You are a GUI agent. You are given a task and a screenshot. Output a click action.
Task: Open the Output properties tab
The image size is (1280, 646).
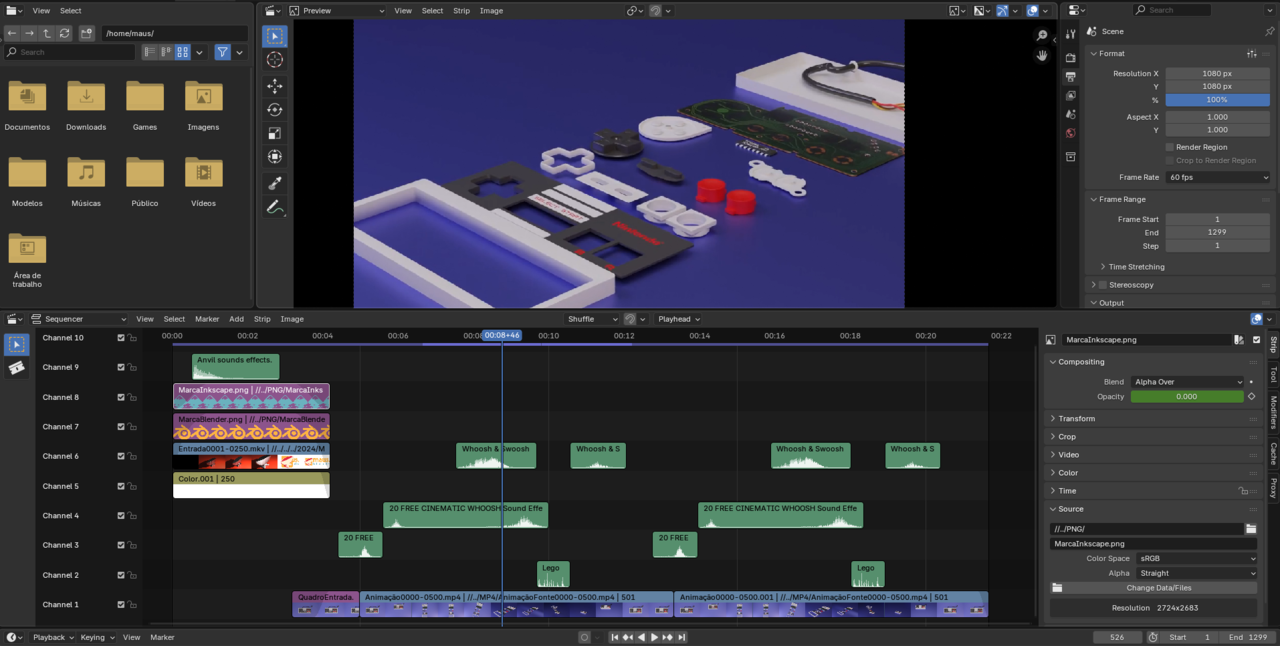coord(1071,77)
